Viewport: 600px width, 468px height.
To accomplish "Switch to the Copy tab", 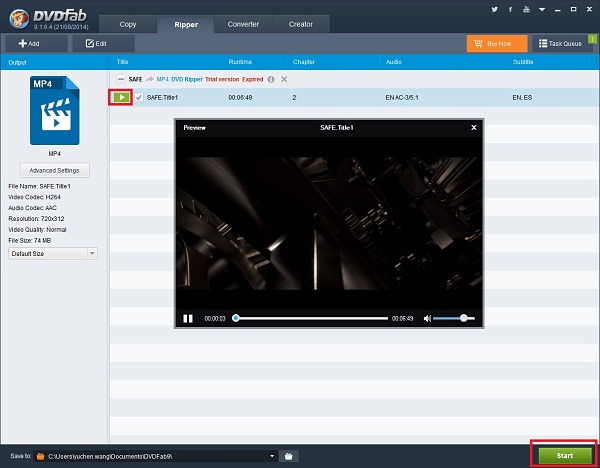I will click(x=128, y=24).
